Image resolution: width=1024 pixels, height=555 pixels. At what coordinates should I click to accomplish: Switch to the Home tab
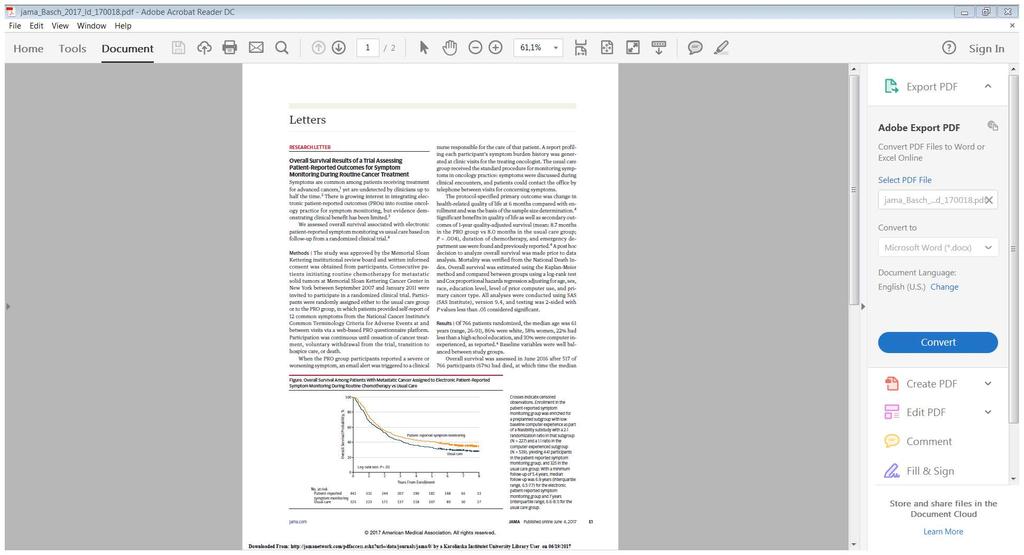[x=28, y=48]
